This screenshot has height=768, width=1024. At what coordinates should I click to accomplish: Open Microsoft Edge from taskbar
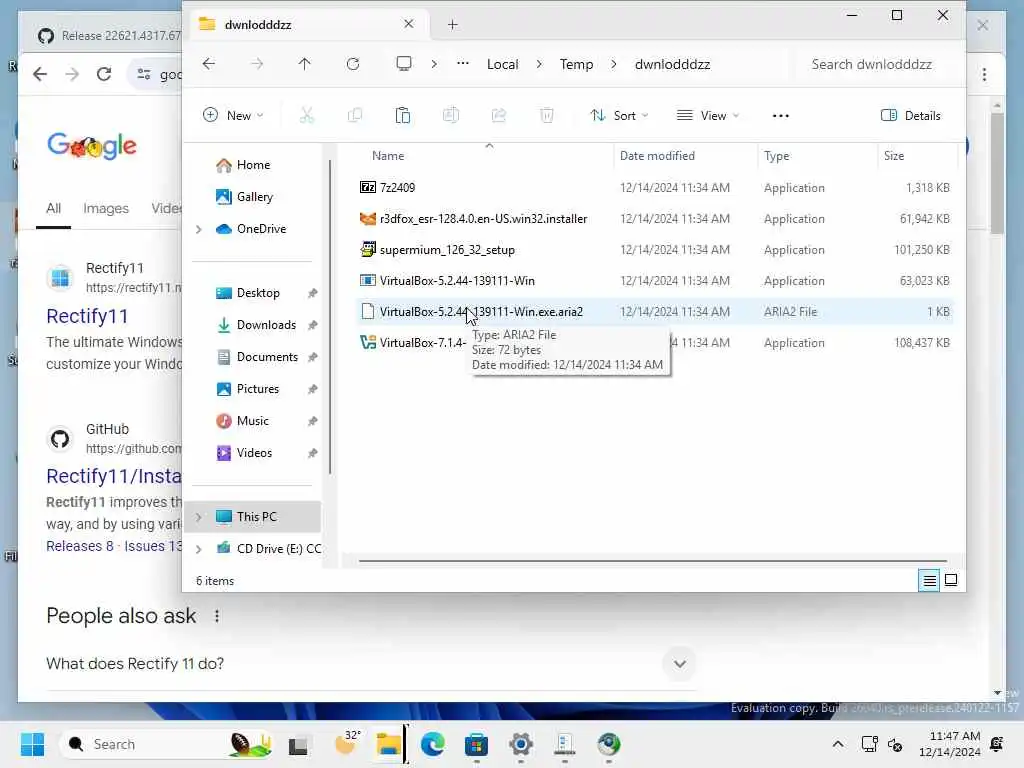[x=432, y=744]
